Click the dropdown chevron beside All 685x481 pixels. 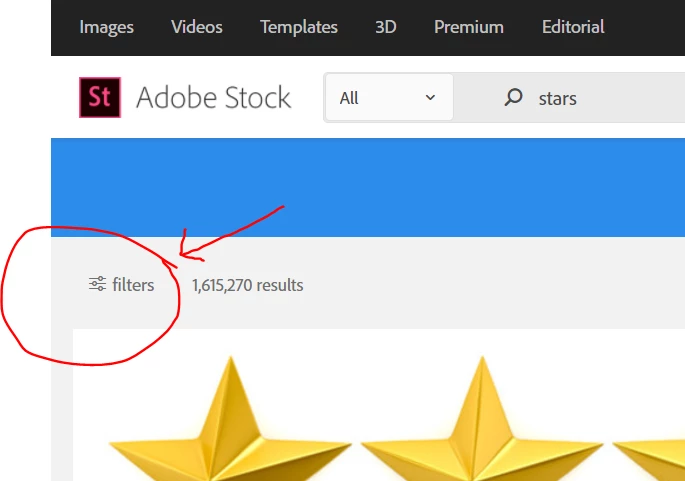430,97
